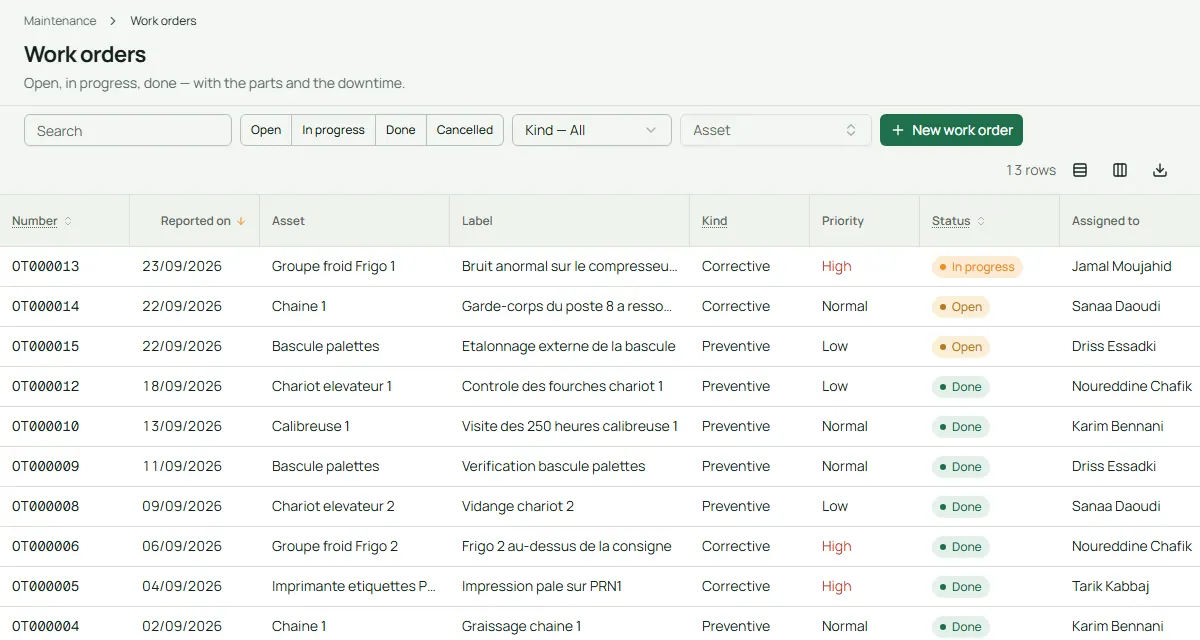Click label Etalonnage externe de la bascule
The width and height of the screenshot is (1200, 640).
tap(569, 347)
